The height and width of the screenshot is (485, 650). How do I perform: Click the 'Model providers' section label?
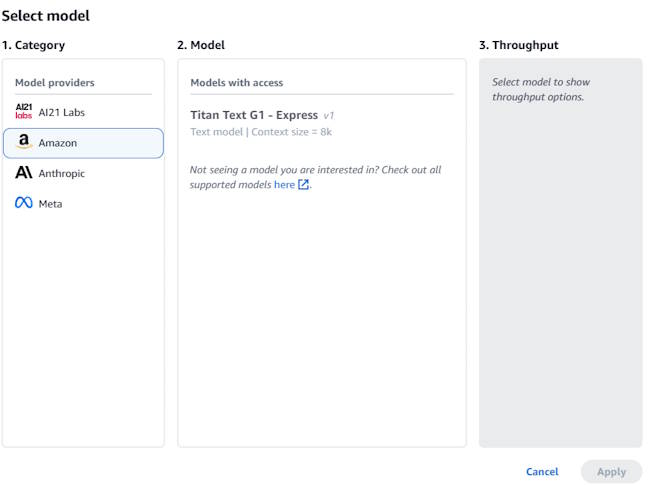coord(55,83)
